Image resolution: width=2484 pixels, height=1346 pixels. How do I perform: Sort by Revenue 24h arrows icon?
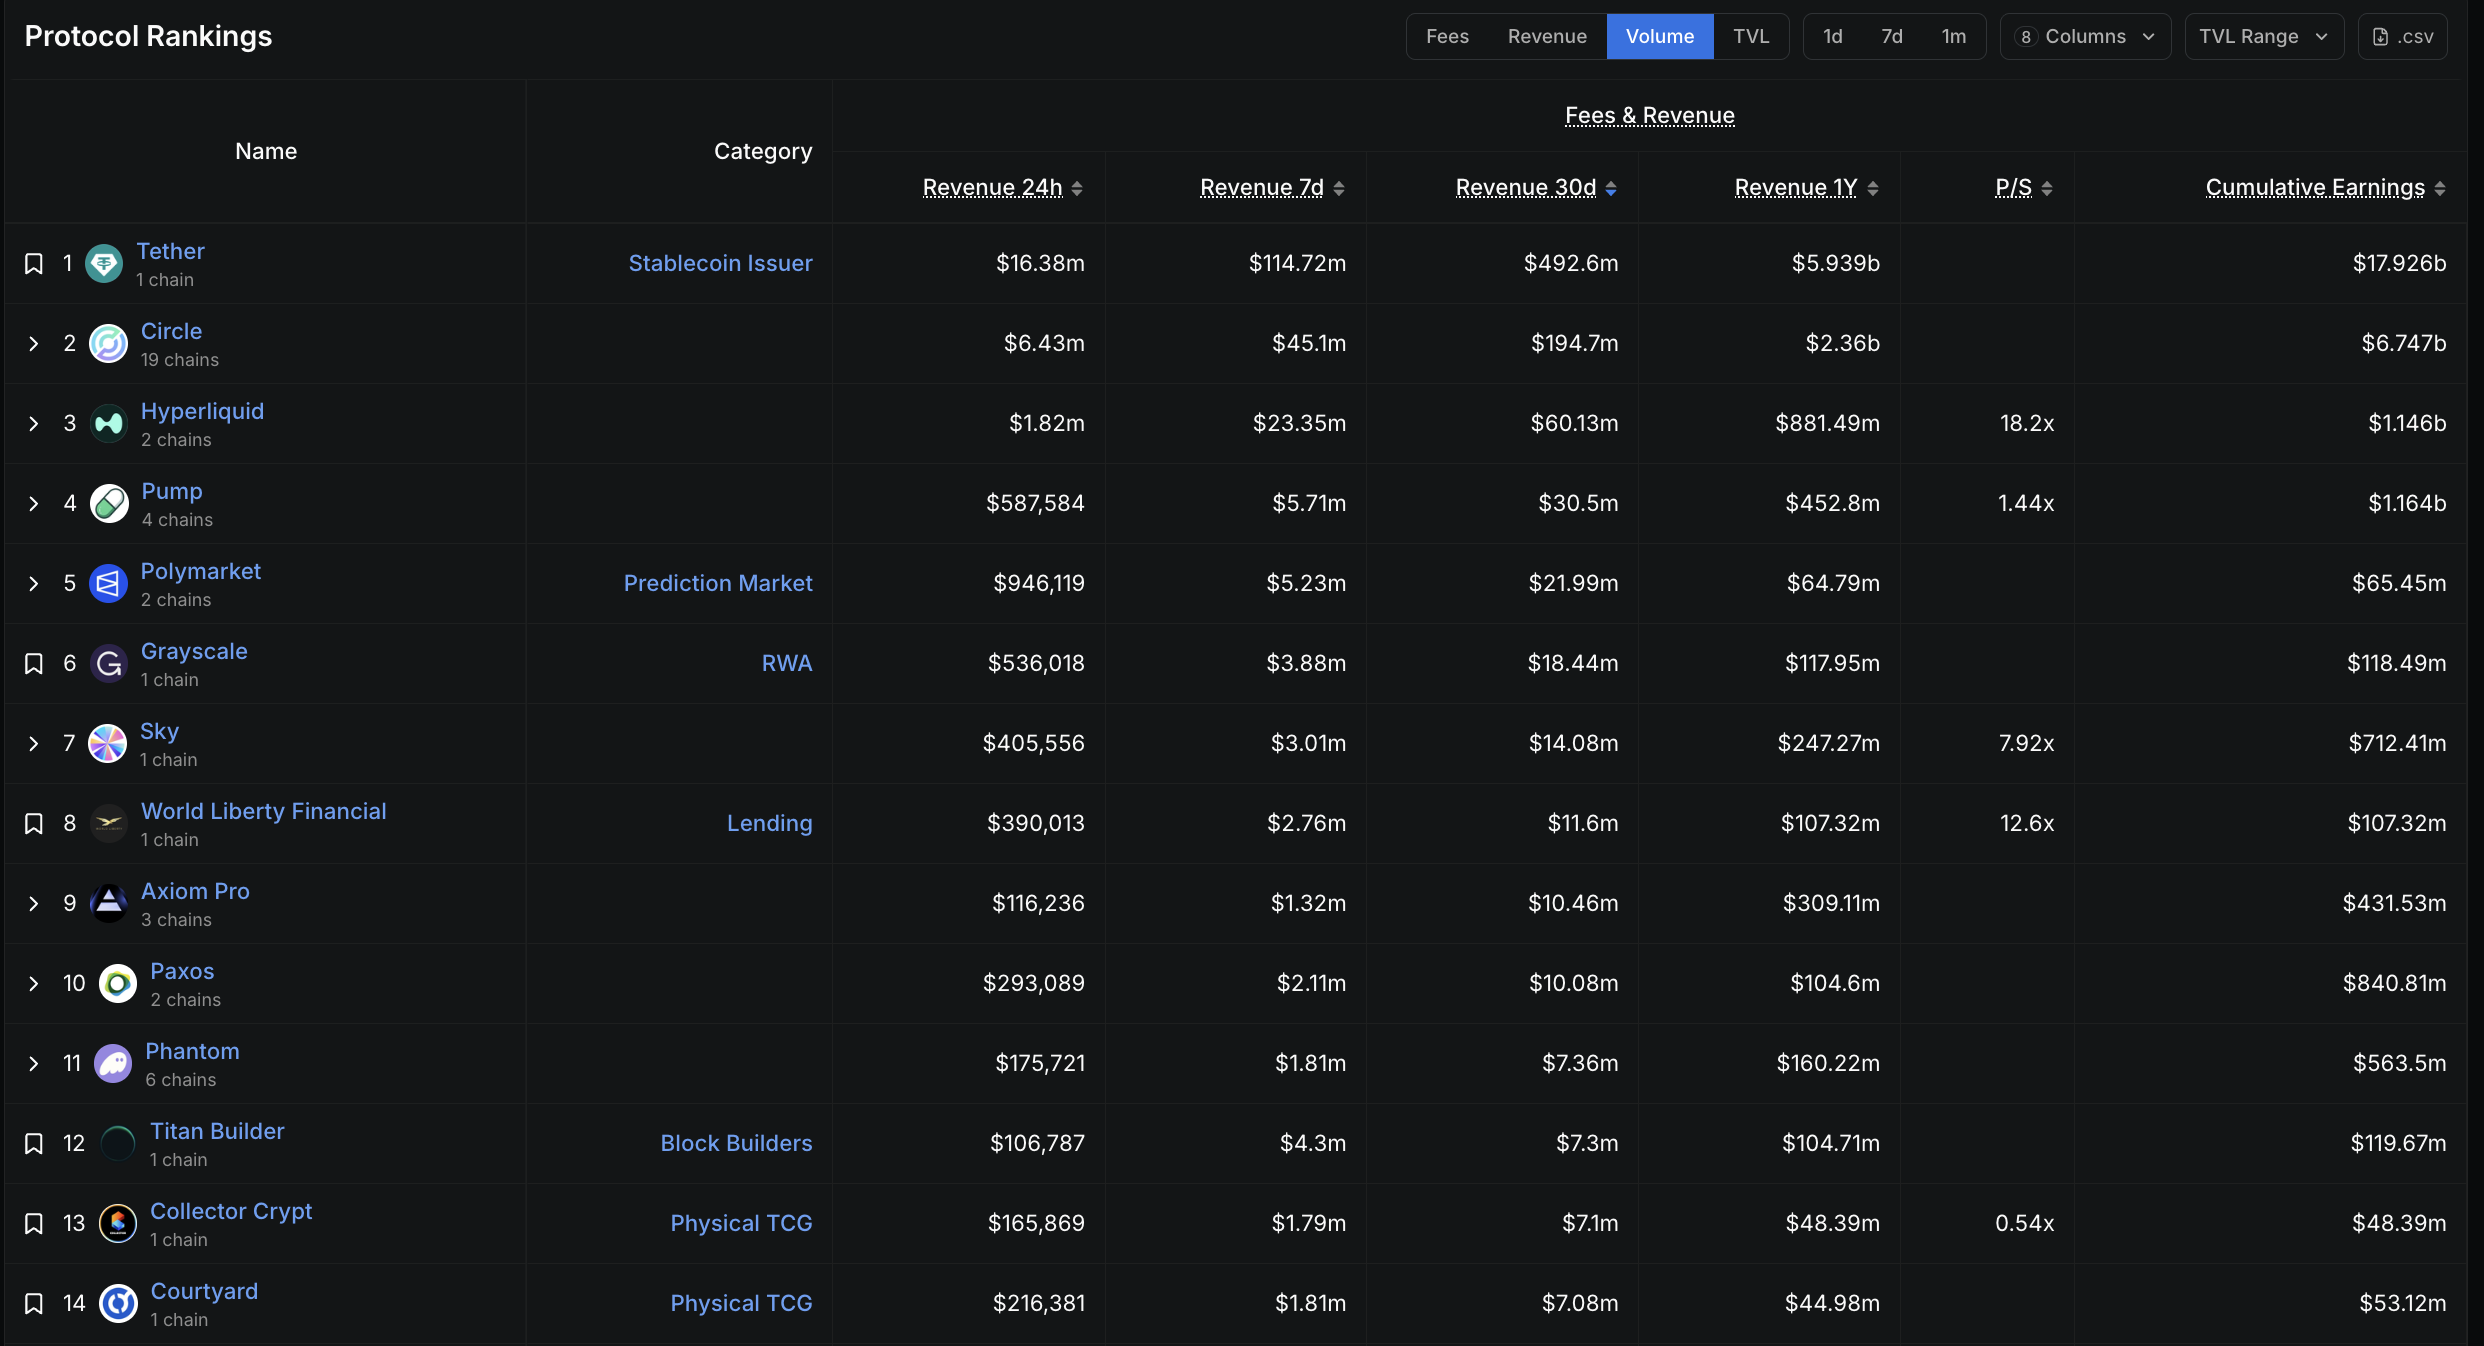[x=1077, y=189]
